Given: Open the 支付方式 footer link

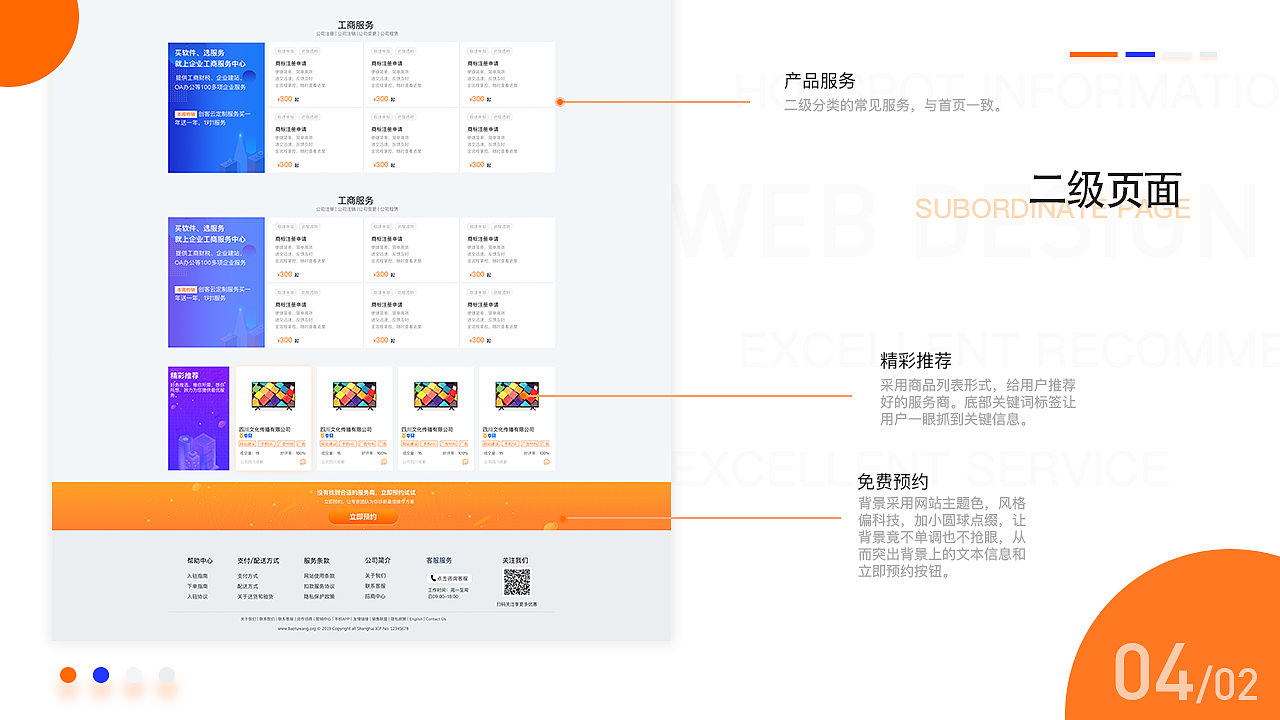Looking at the screenshot, I should 247,576.
